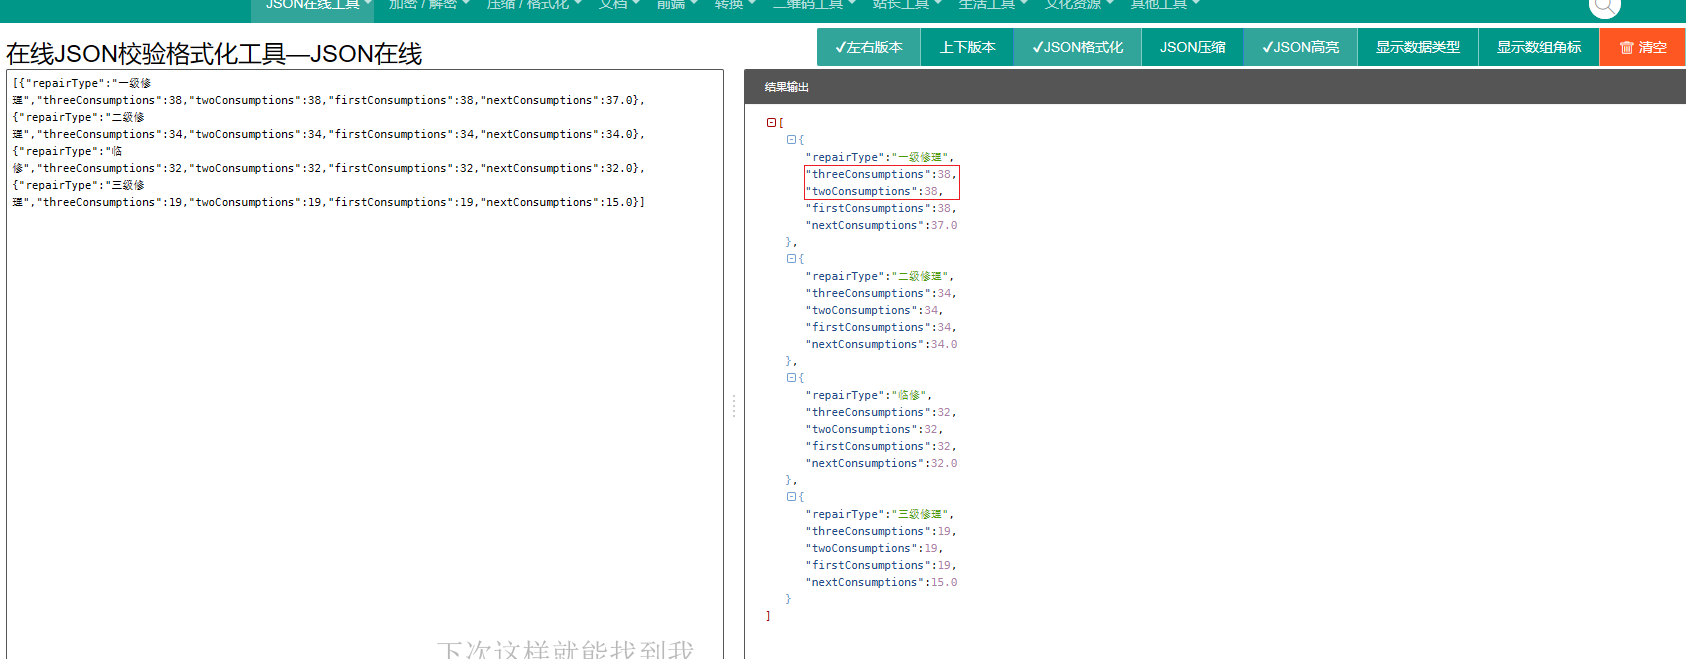Open the 加密/解密 dropdown menu
Image resolution: width=1686 pixels, height=659 pixels.
428,5
